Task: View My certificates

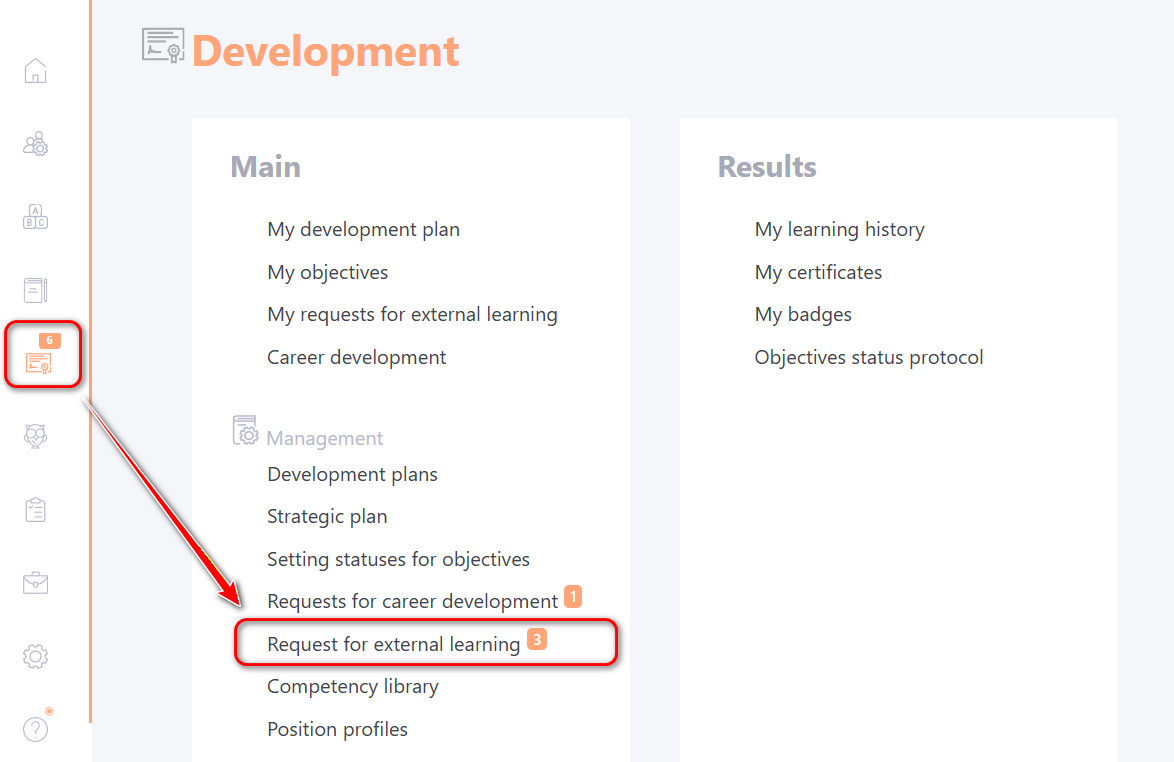Action: coord(818,272)
